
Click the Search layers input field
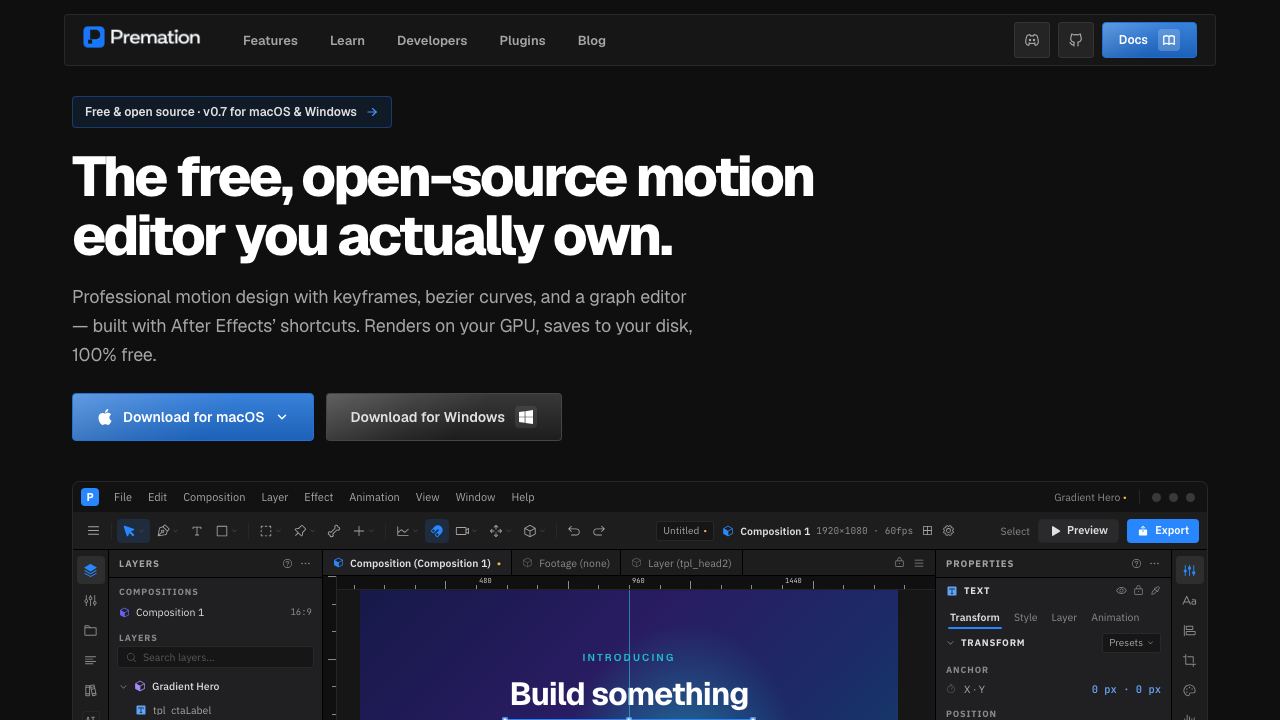[x=216, y=657]
